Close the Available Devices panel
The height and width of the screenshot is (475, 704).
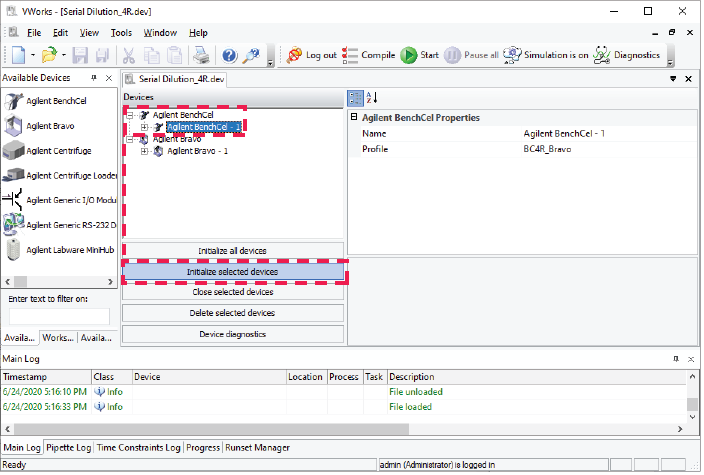109,78
